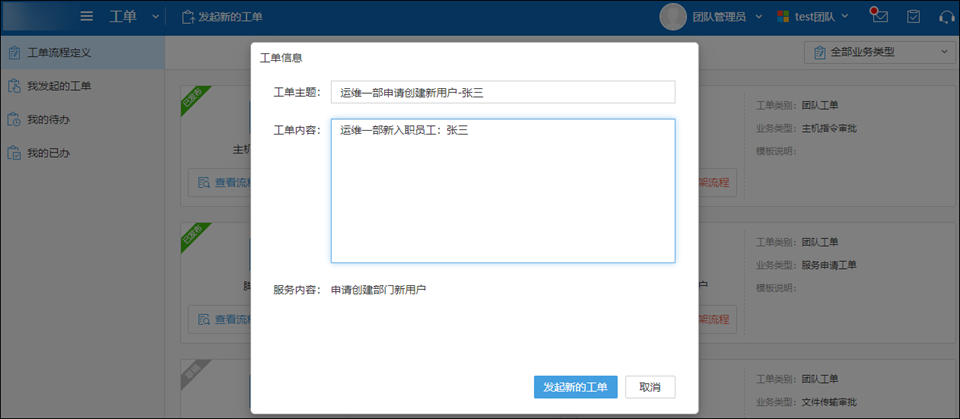Click 发起新的工单 in the top bar
Screen dimensions: 960x419
(222, 17)
